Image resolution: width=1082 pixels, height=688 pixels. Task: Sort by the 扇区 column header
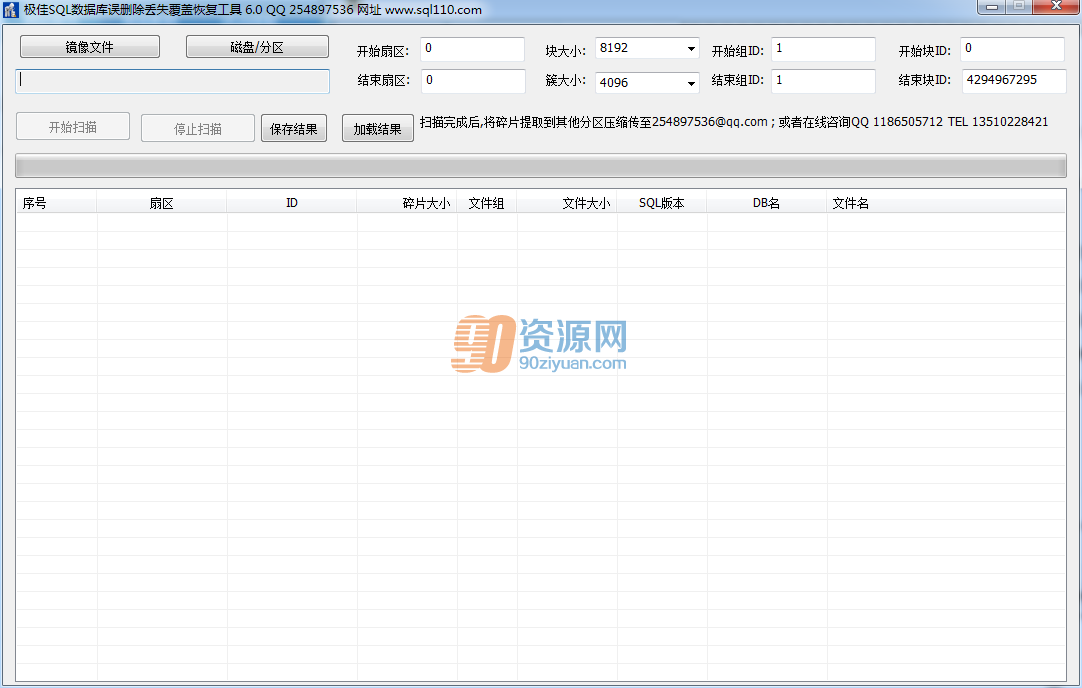(x=161, y=203)
